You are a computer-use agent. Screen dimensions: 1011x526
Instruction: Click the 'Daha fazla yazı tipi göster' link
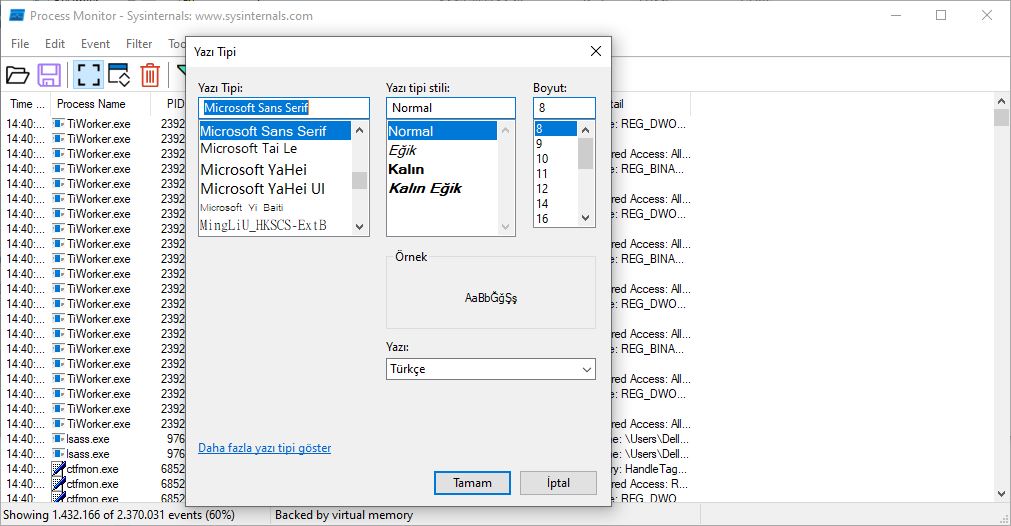pos(264,448)
